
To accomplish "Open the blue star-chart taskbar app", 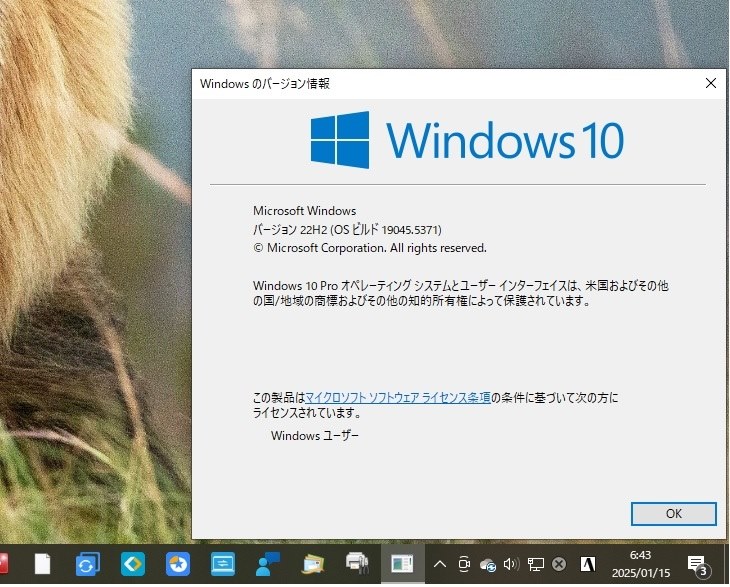I will click(x=178, y=564).
